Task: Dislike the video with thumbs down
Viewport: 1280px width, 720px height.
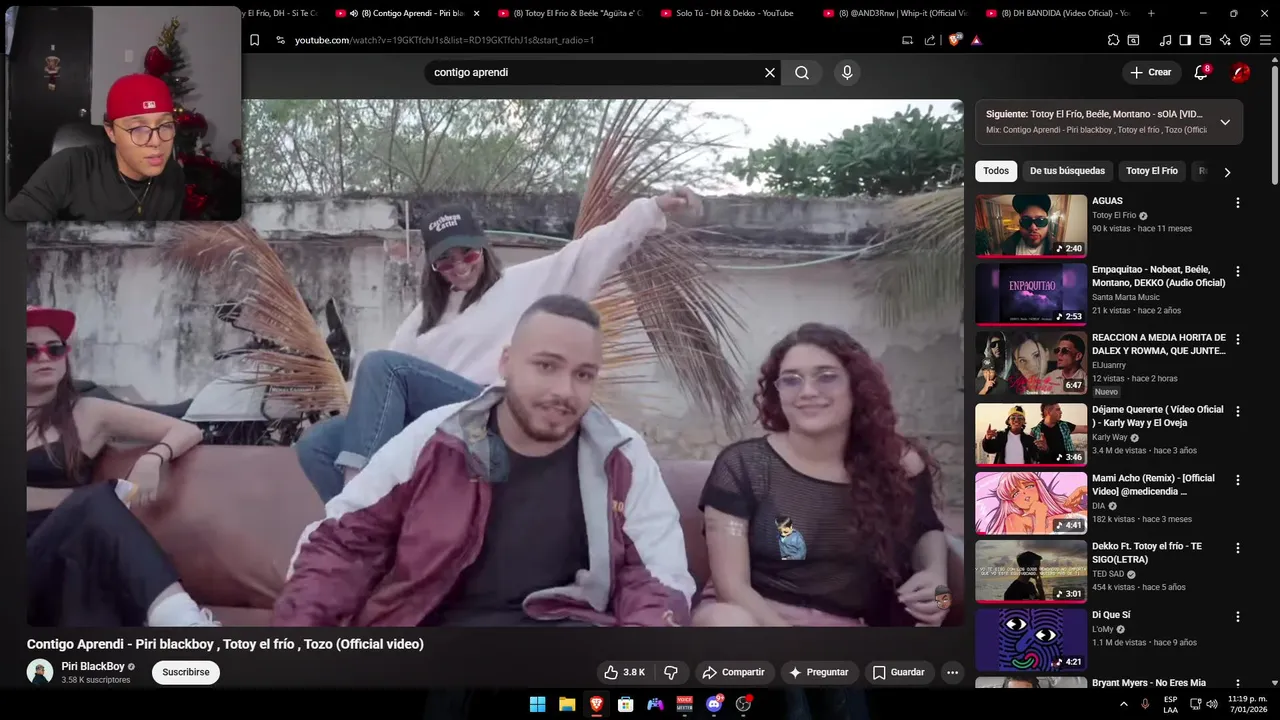Action: (x=671, y=672)
